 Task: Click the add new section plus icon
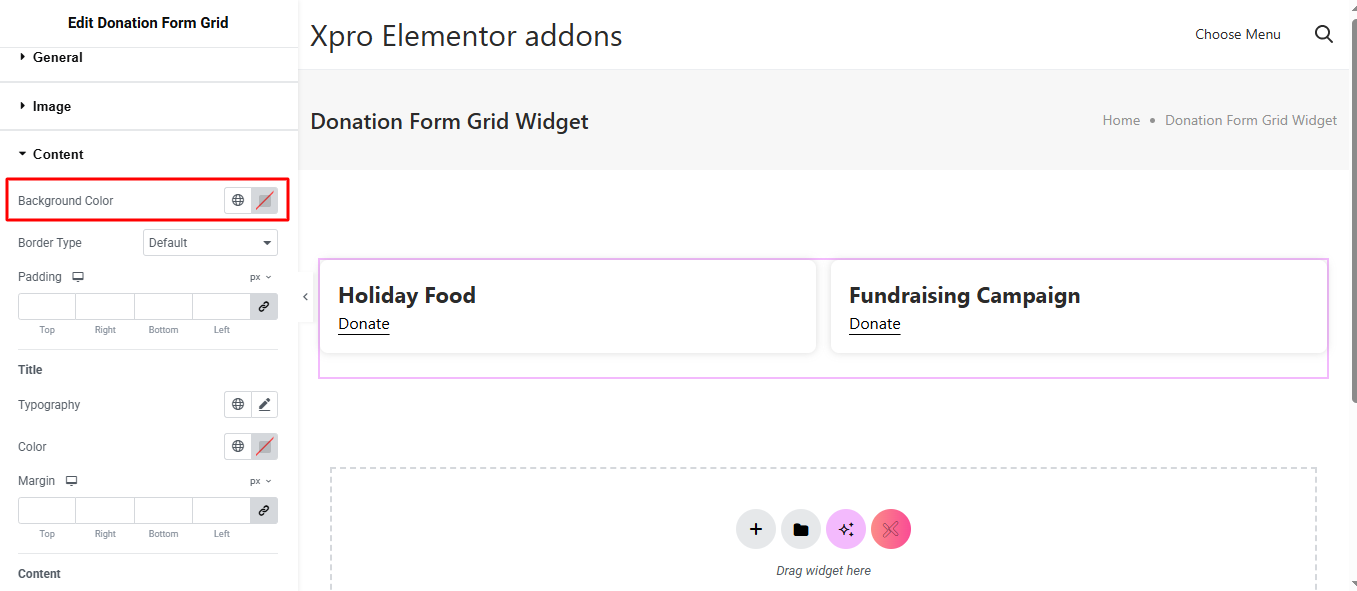pos(756,529)
